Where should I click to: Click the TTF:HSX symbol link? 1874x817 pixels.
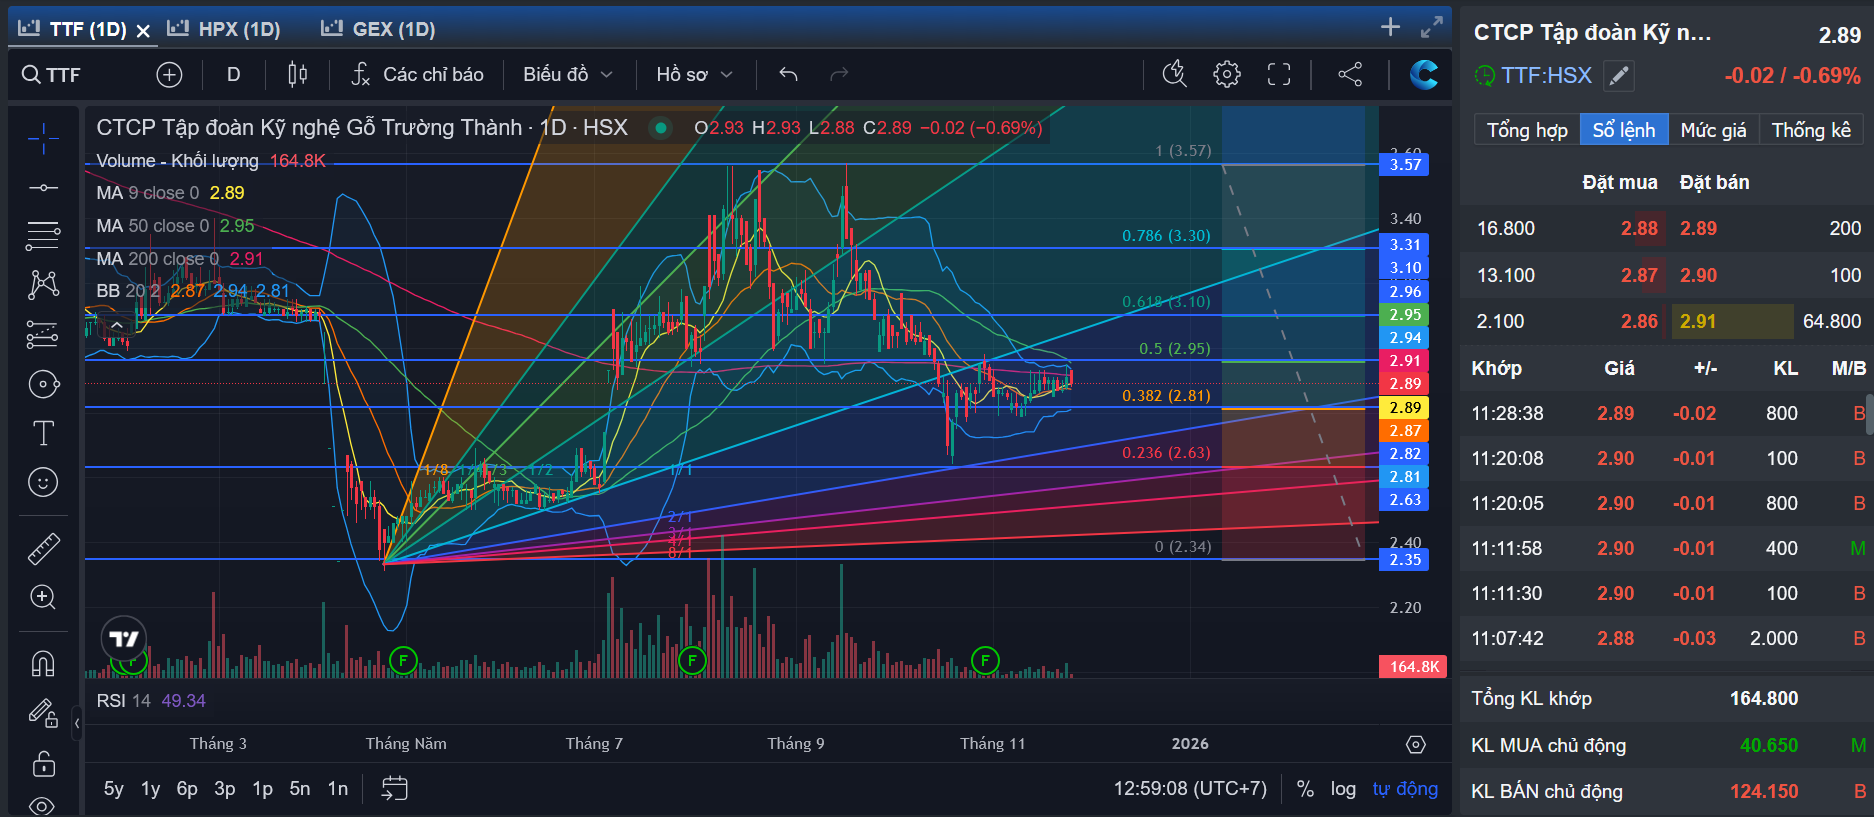coord(1546,76)
